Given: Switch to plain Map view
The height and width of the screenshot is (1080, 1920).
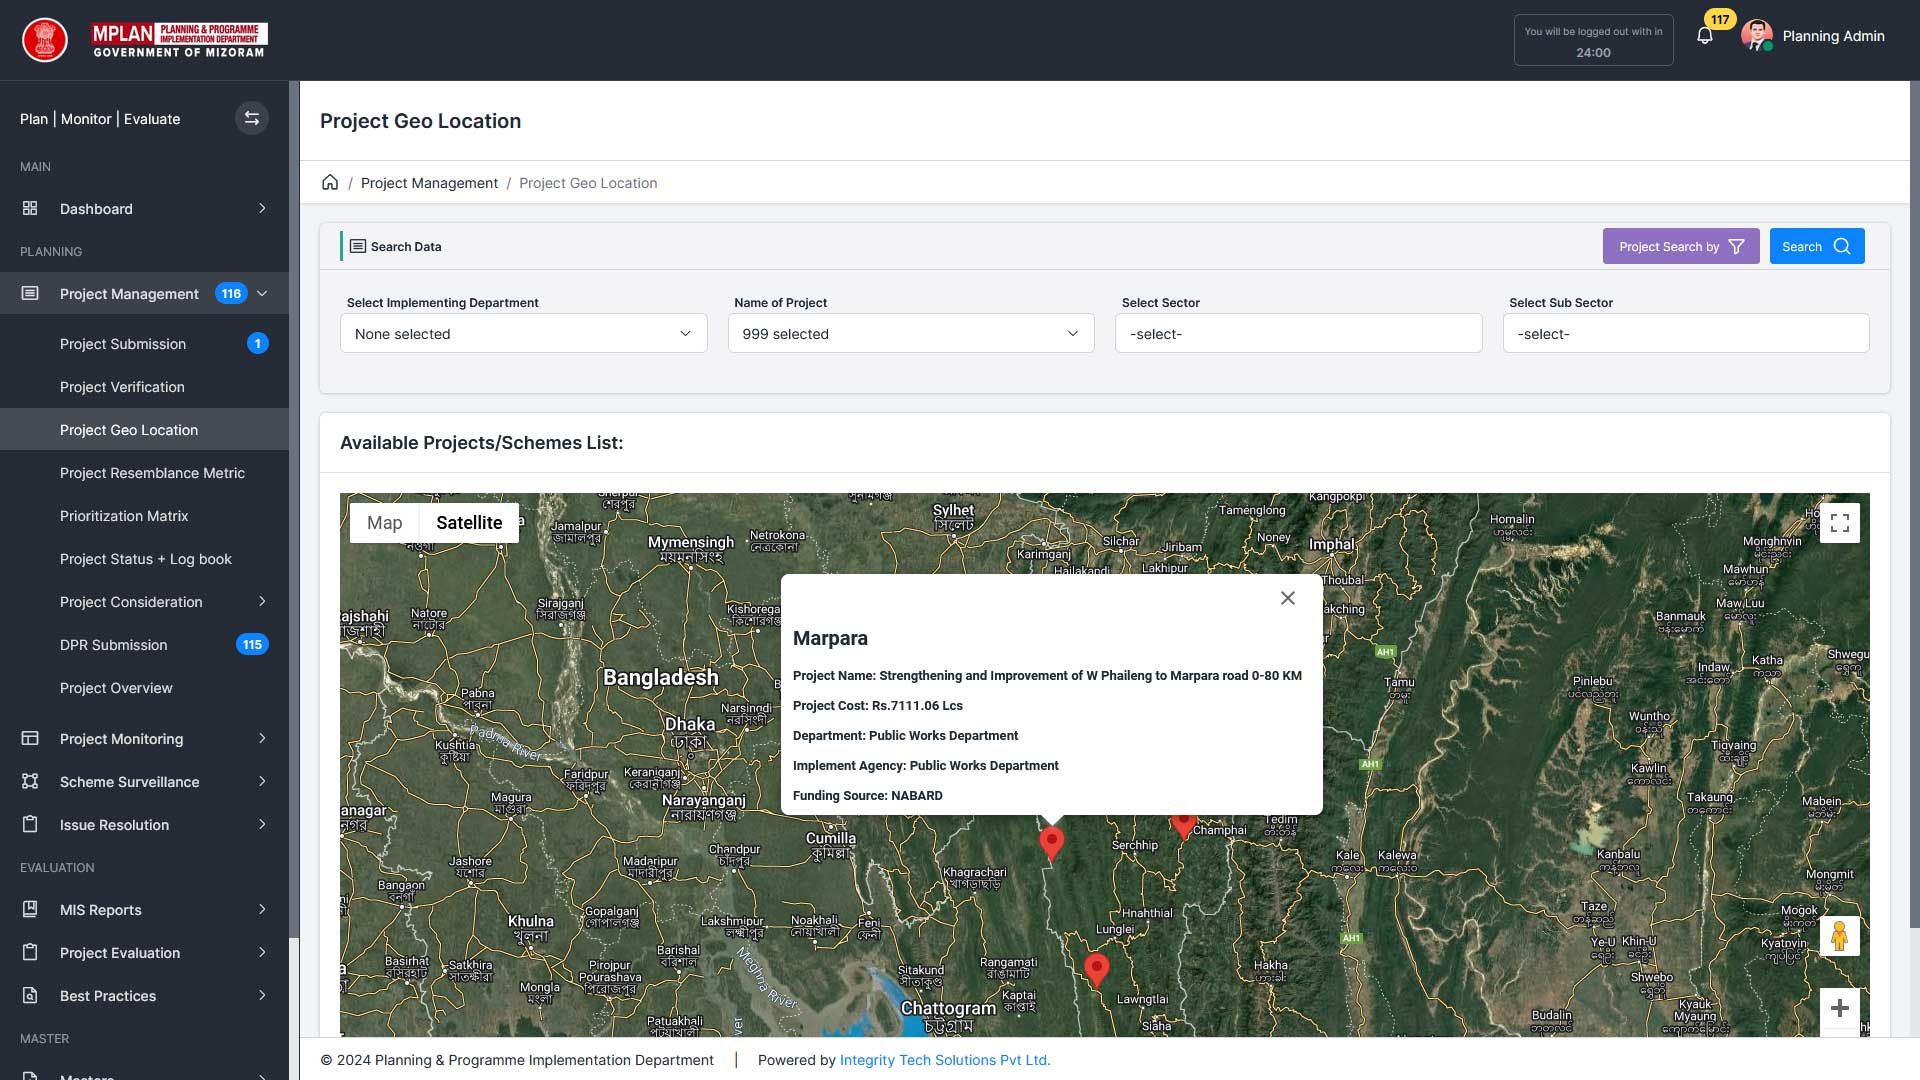Looking at the screenshot, I should [384, 523].
